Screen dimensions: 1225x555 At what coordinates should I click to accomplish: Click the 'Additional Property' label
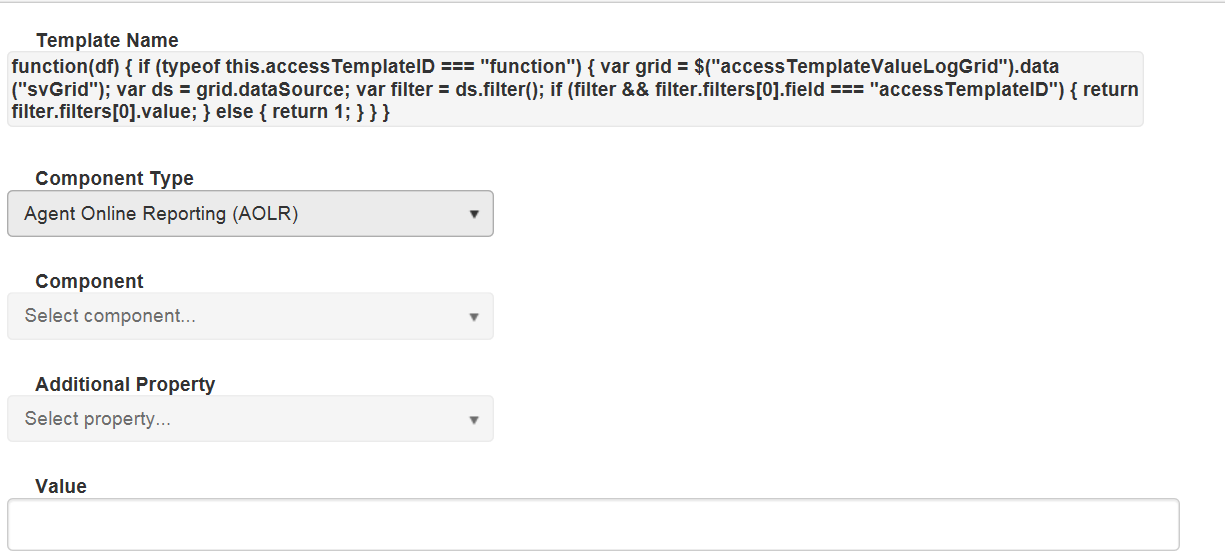point(125,384)
